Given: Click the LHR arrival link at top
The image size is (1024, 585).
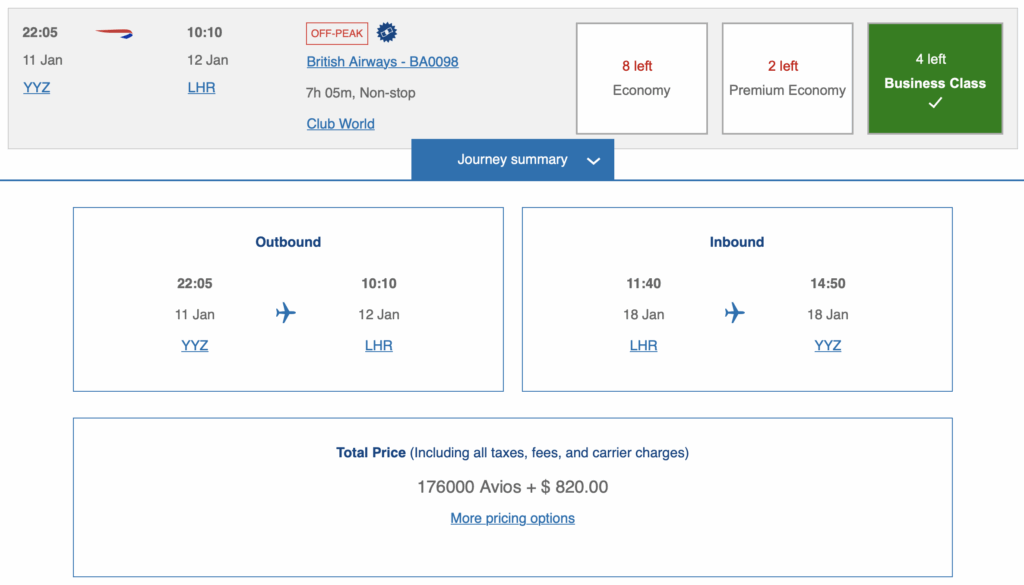Looking at the screenshot, I should click(x=201, y=87).
